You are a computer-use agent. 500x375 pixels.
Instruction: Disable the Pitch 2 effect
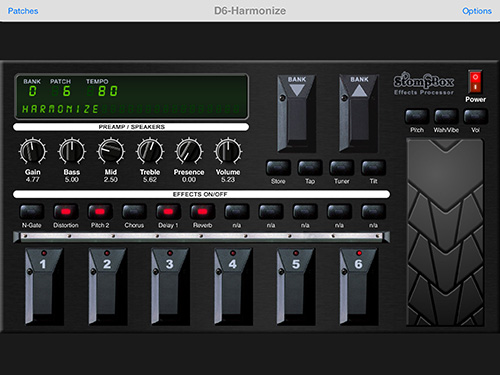point(100,212)
